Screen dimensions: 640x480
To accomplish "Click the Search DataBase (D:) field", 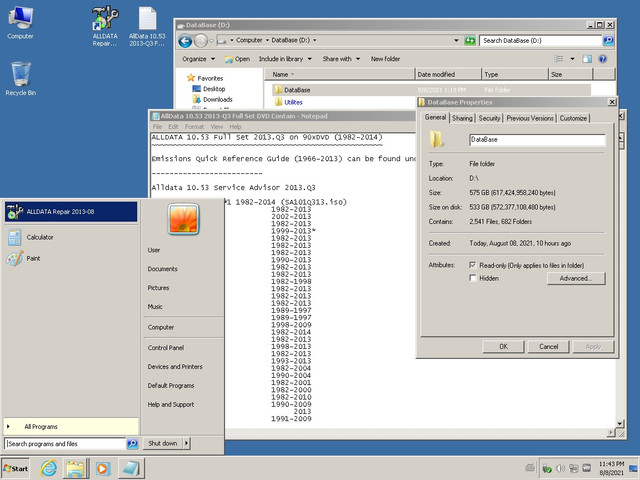I will tap(540, 40).
